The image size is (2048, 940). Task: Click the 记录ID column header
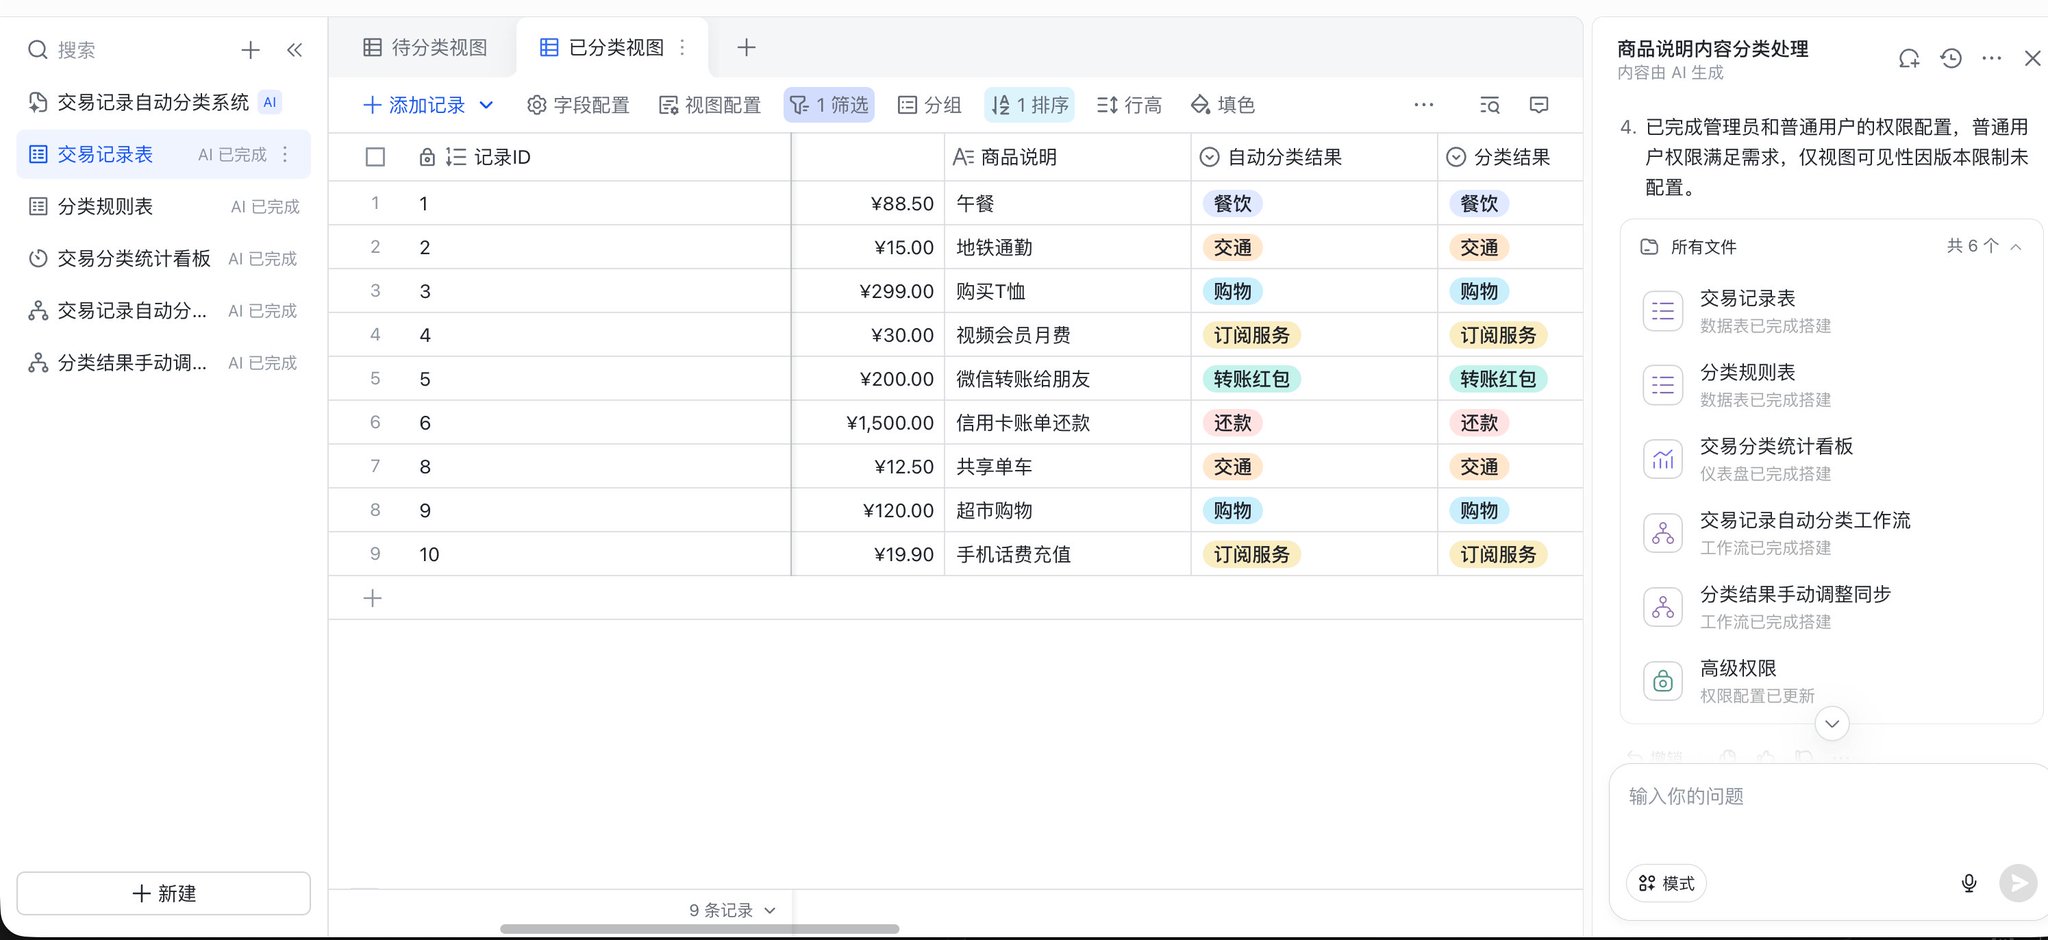560,157
